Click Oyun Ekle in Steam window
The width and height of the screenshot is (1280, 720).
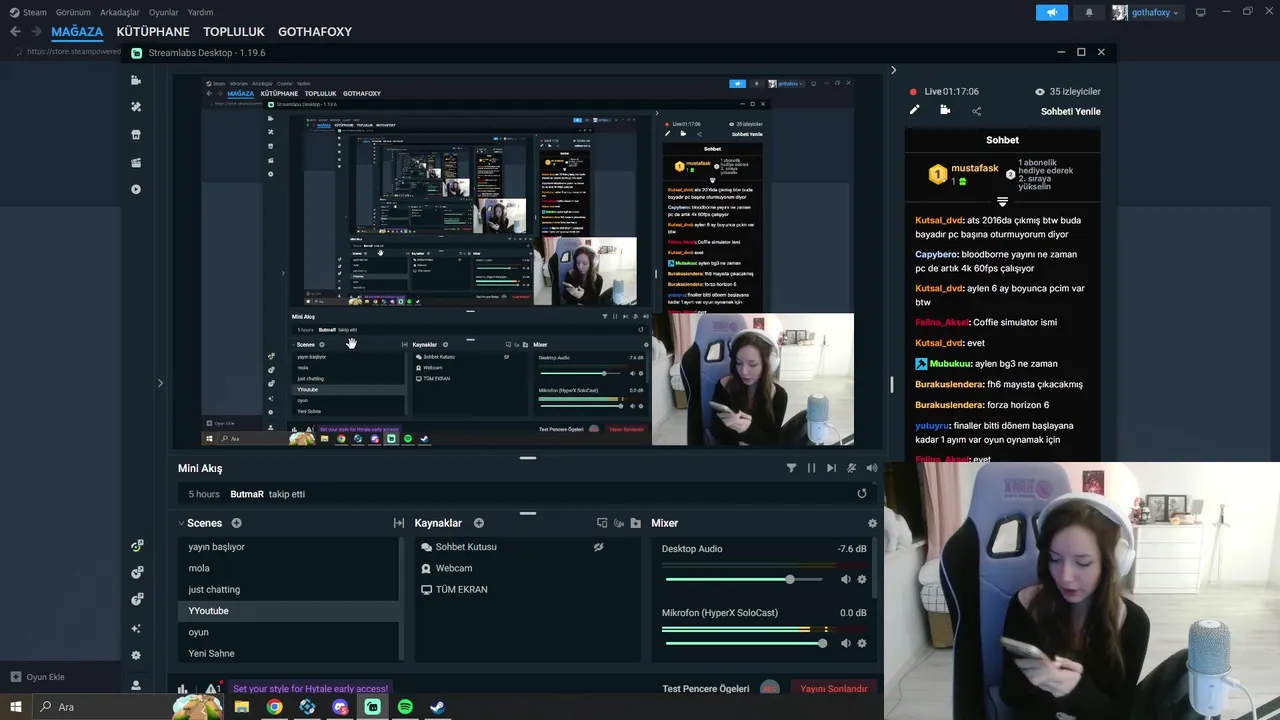[37, 677]
